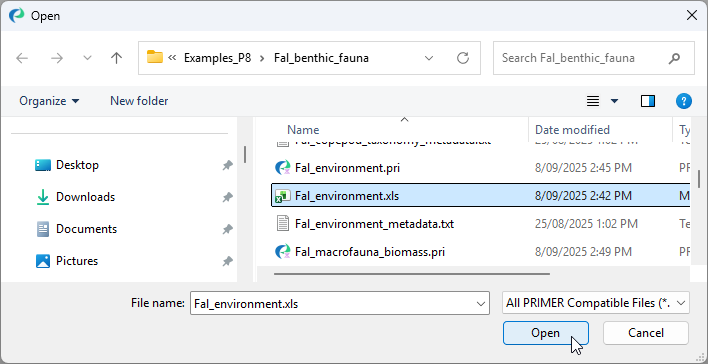Close the Open dialog window
Image resolution: width=708 pixels, height=364 pixels.
point(691,15)
